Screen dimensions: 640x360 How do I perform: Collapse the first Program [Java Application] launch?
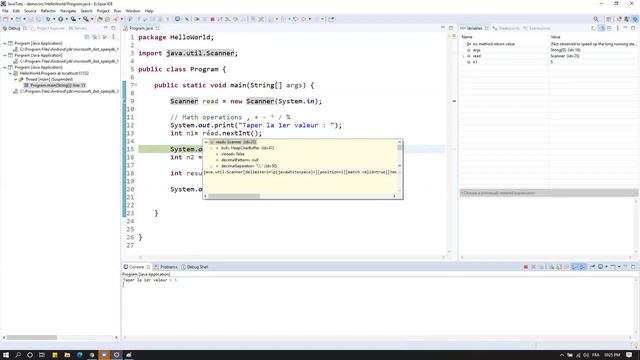coord(5,43)
